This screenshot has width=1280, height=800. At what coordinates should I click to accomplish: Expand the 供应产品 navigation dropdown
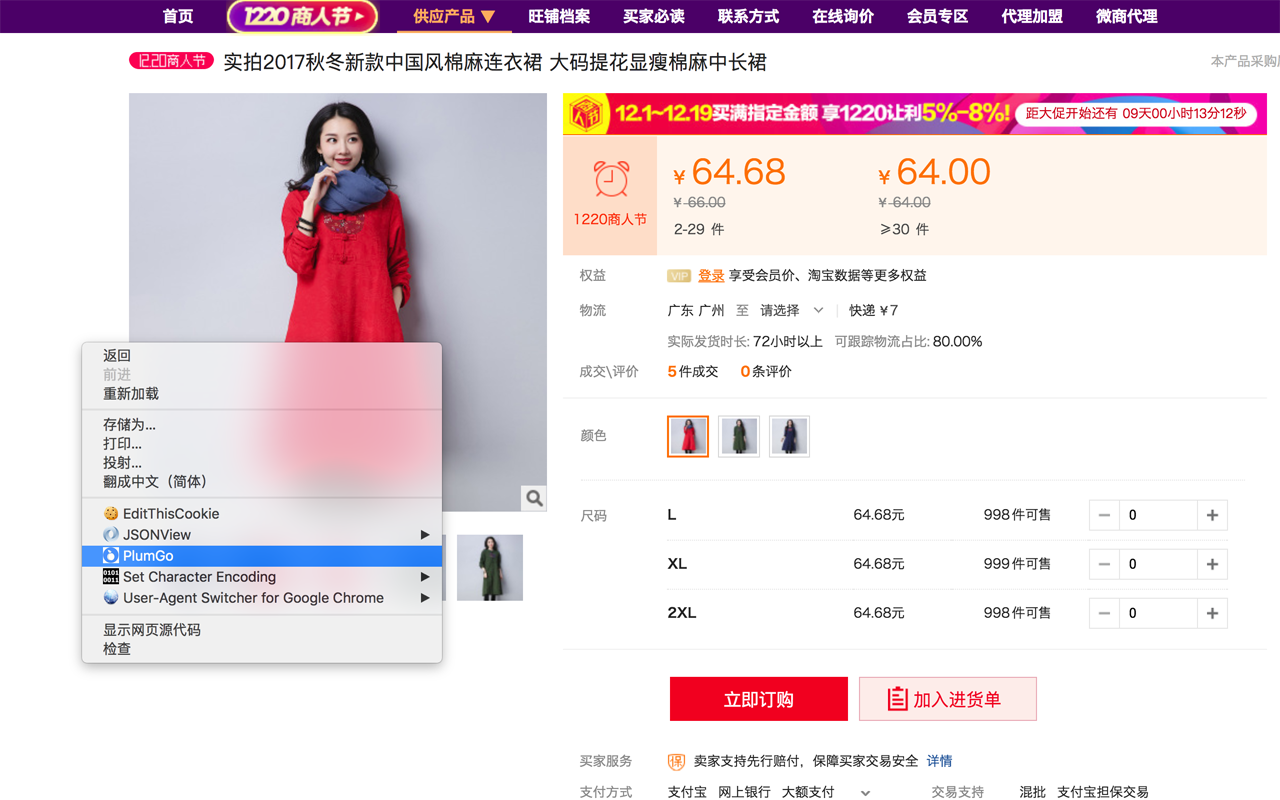[454, 16]
